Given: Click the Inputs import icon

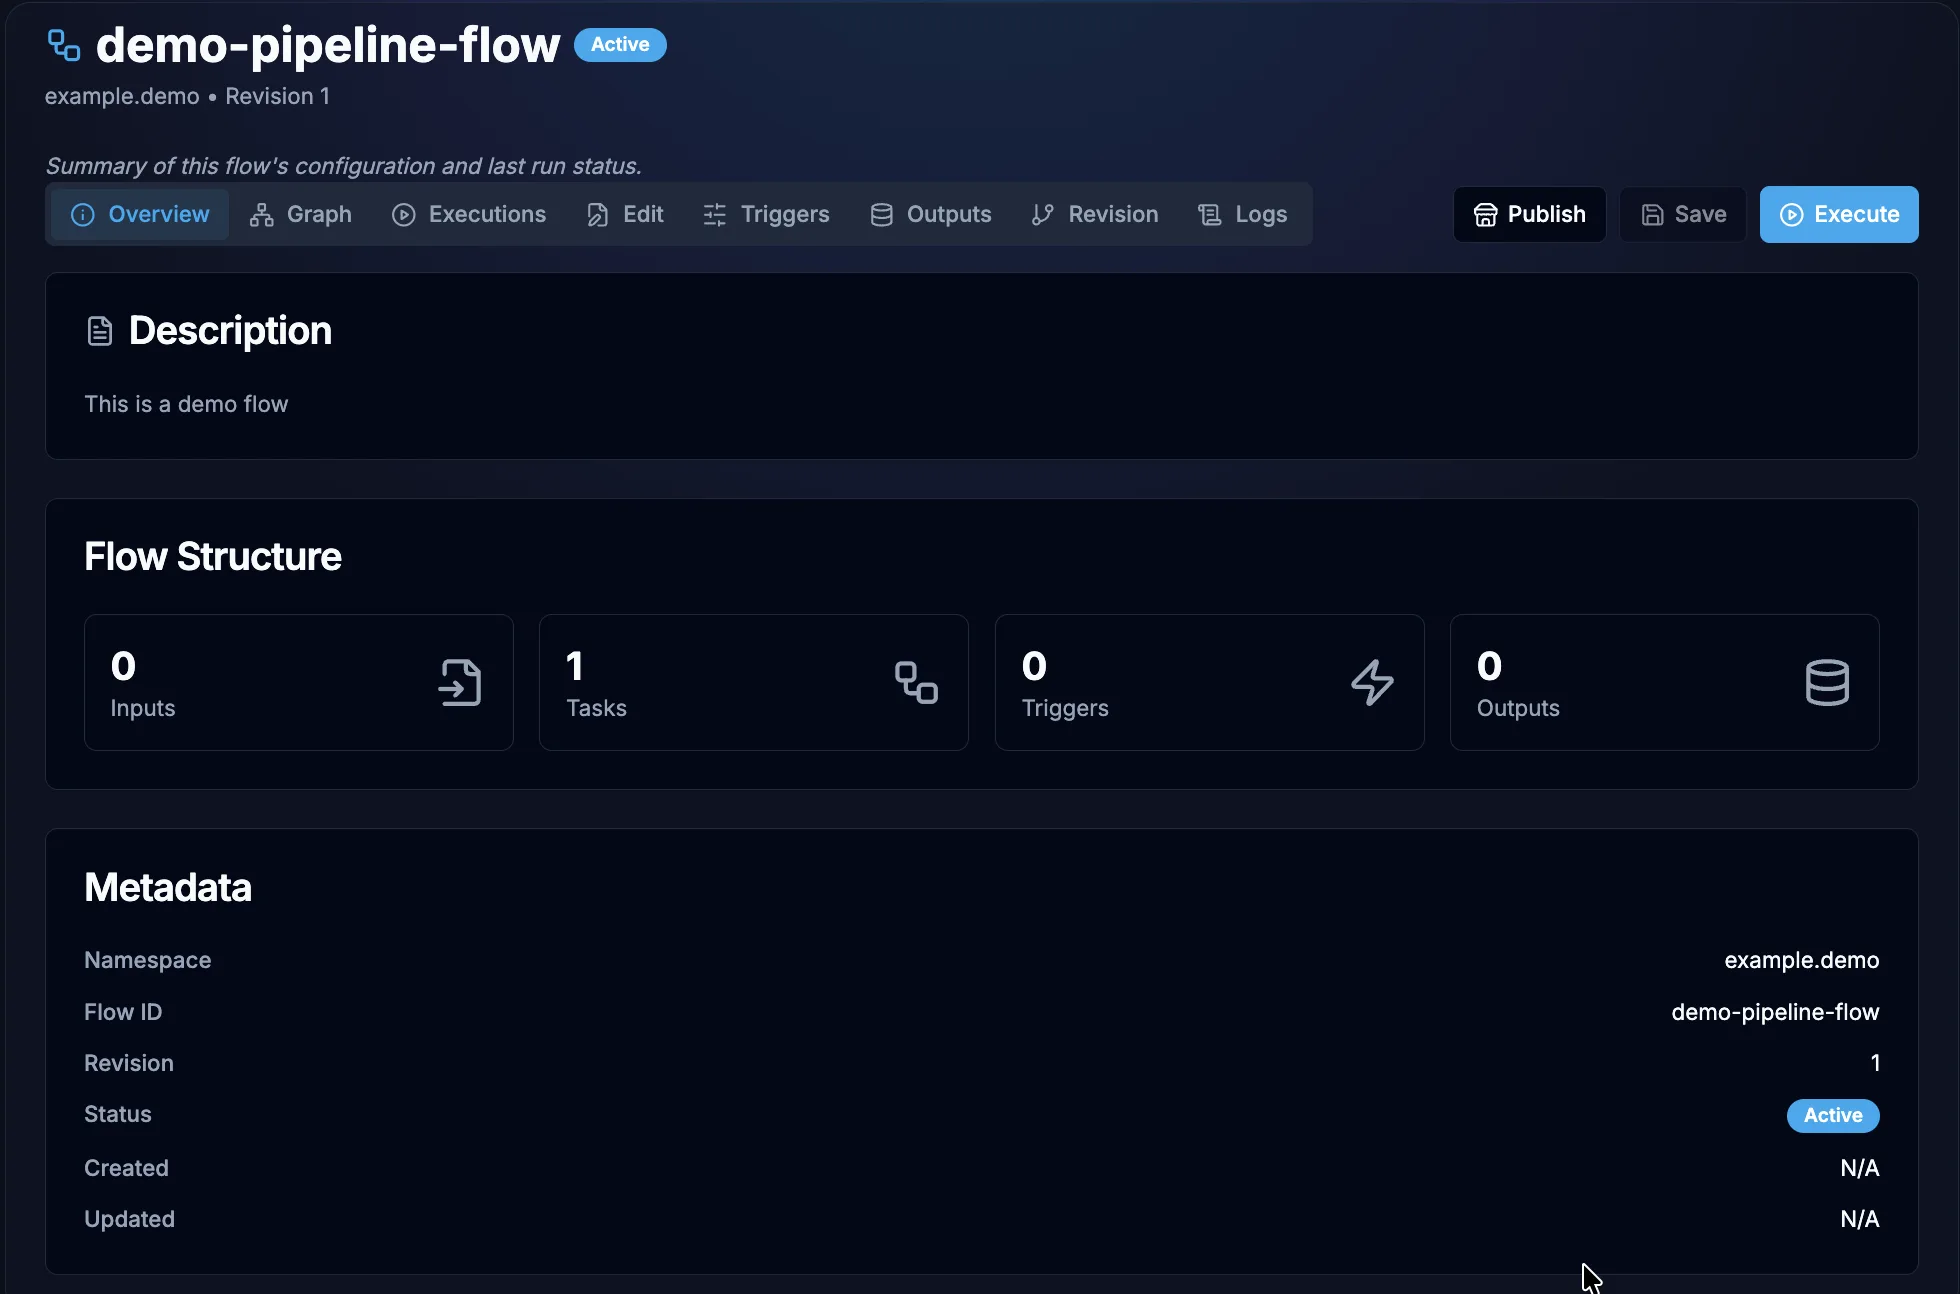Looking at the screenshot, I should [x=460, y=683].
